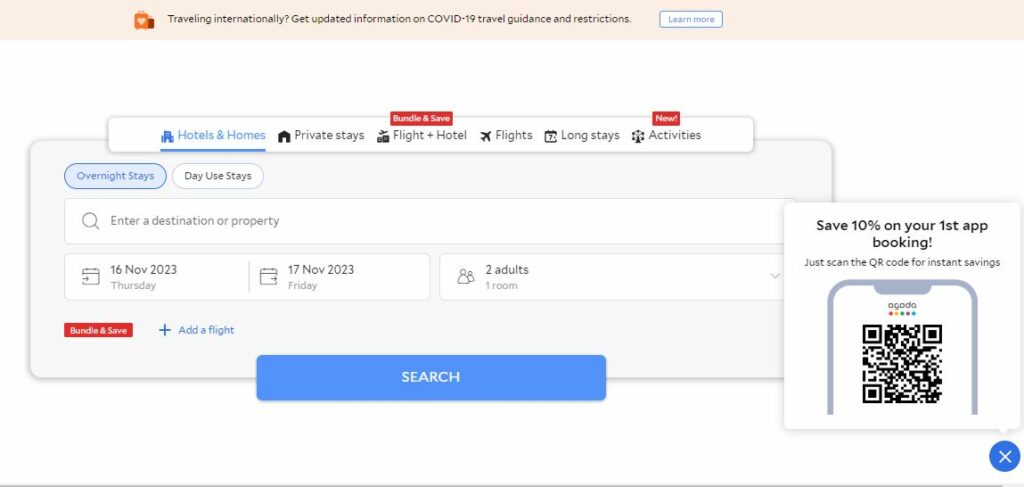Image resolution: width=1024 pixels, height=487 pixels.
Task: Click the Add a flight link
Action: (x=197, y=330)
